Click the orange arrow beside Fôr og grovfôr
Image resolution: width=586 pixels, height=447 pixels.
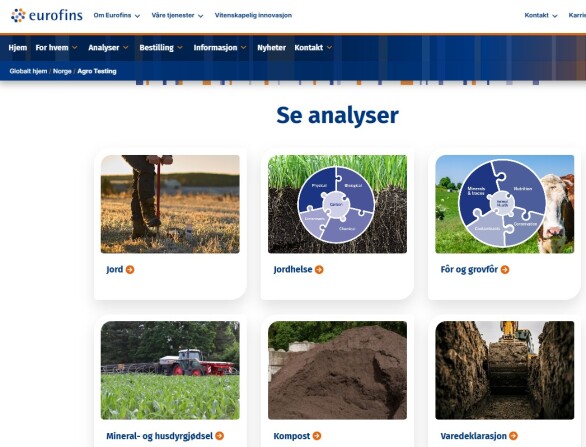coord(505,269)
